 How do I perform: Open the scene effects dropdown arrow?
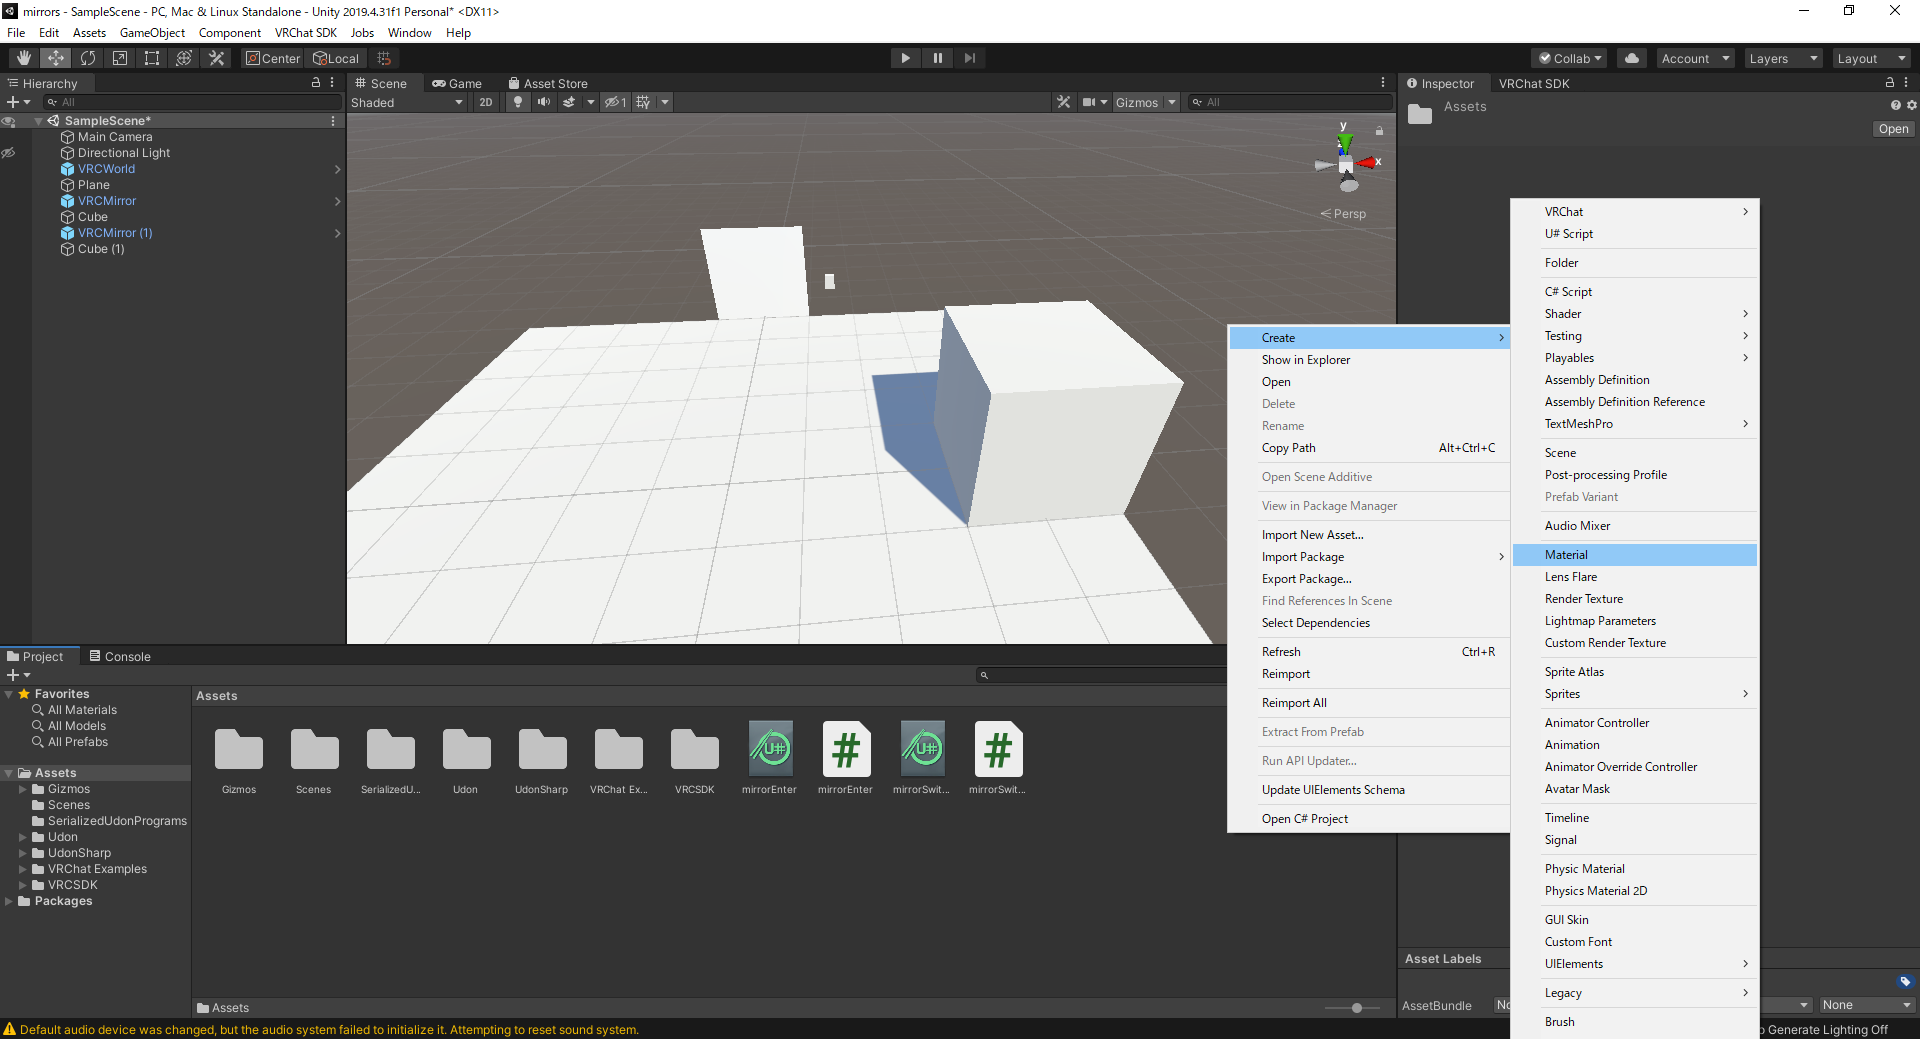591,102
